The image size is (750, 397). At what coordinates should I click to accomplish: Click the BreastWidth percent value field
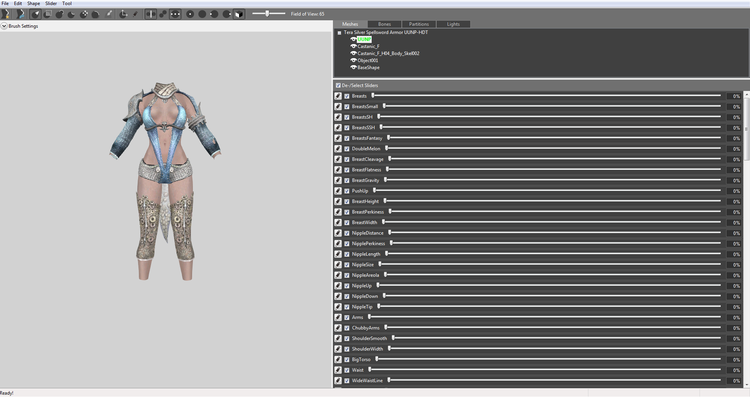click(734, 222)
